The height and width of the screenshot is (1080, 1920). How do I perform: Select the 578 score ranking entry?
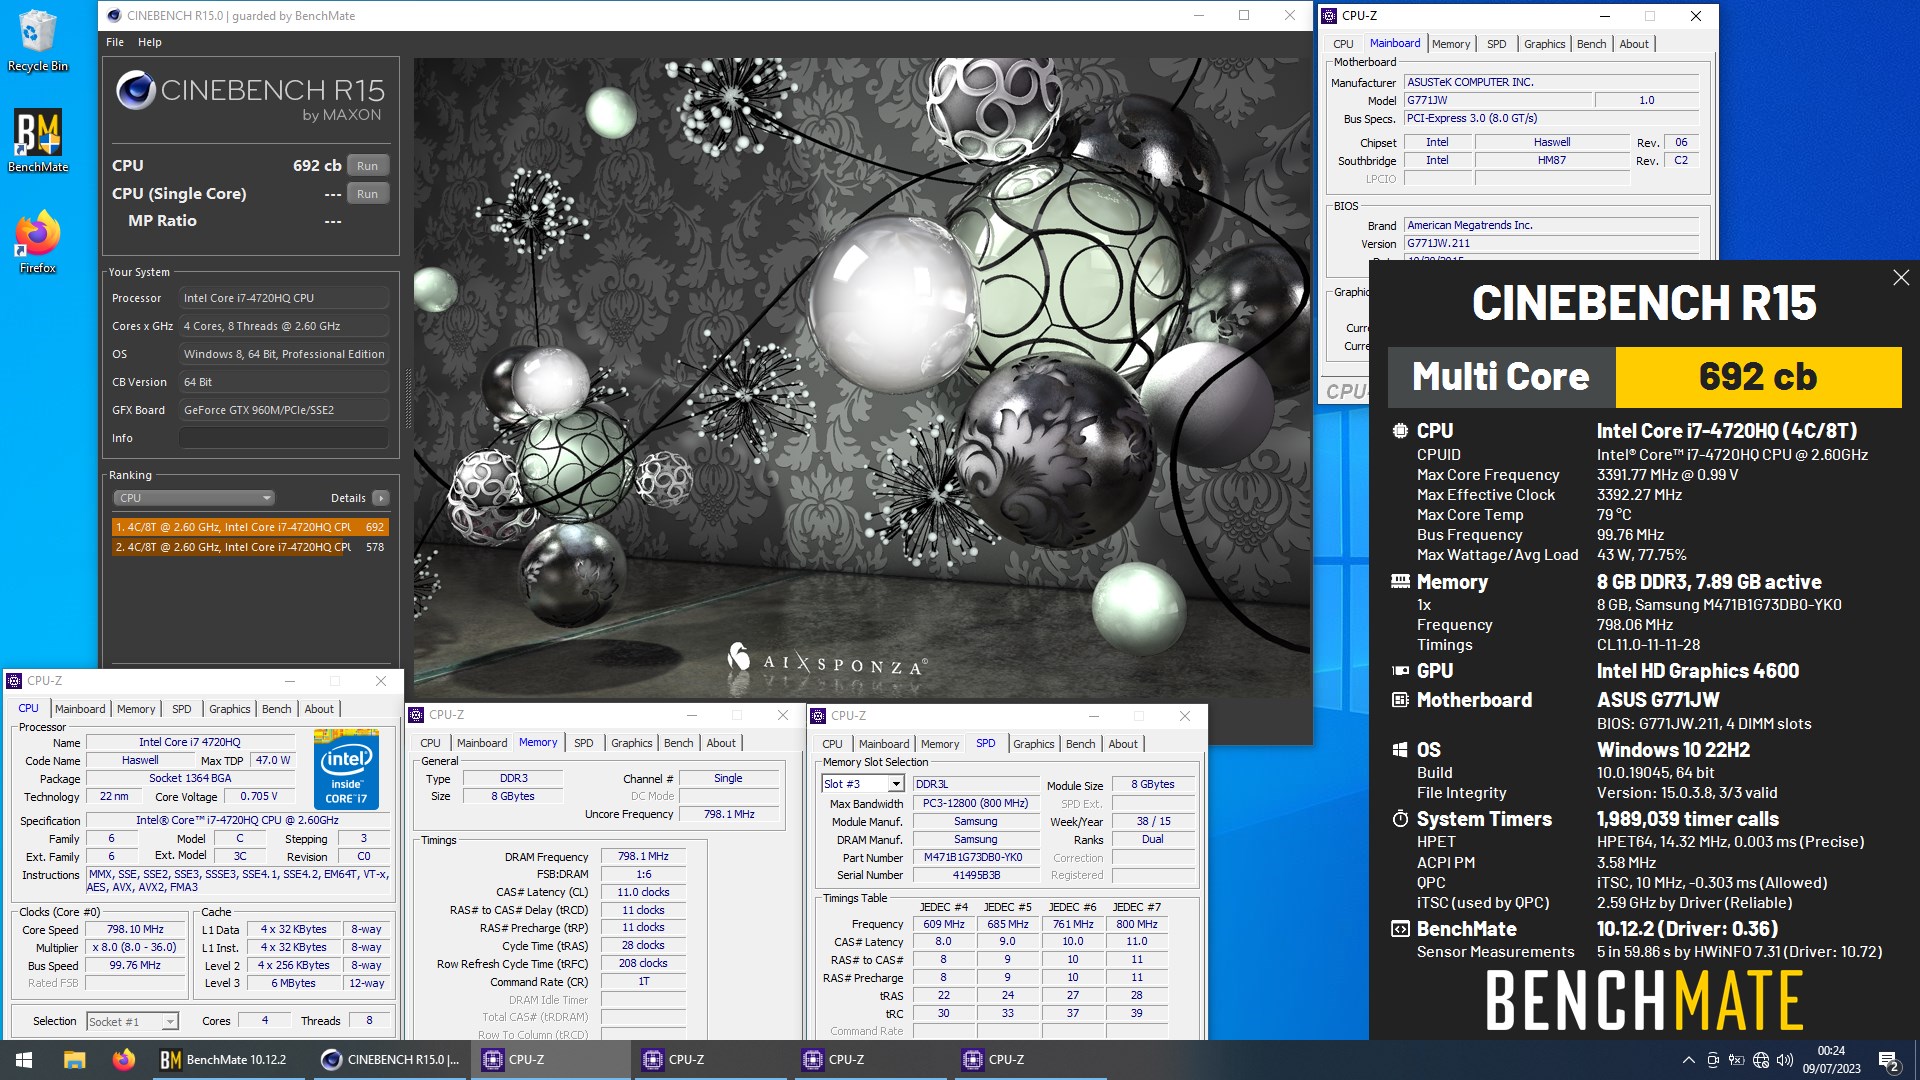click(250, 547)
